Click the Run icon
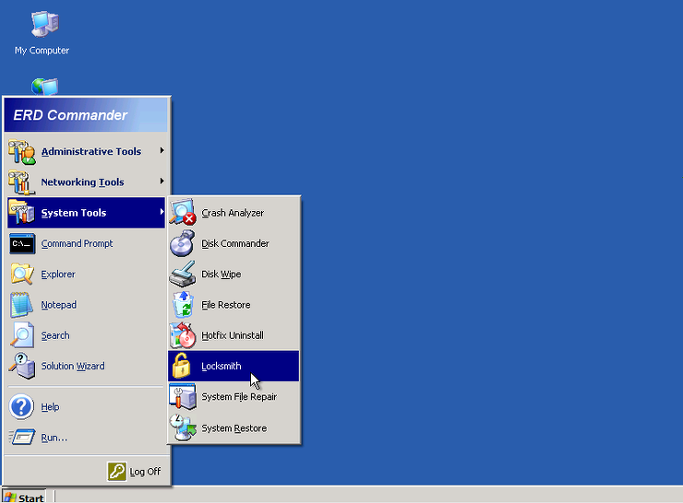 pyautogui.click(x=22, y=437)
